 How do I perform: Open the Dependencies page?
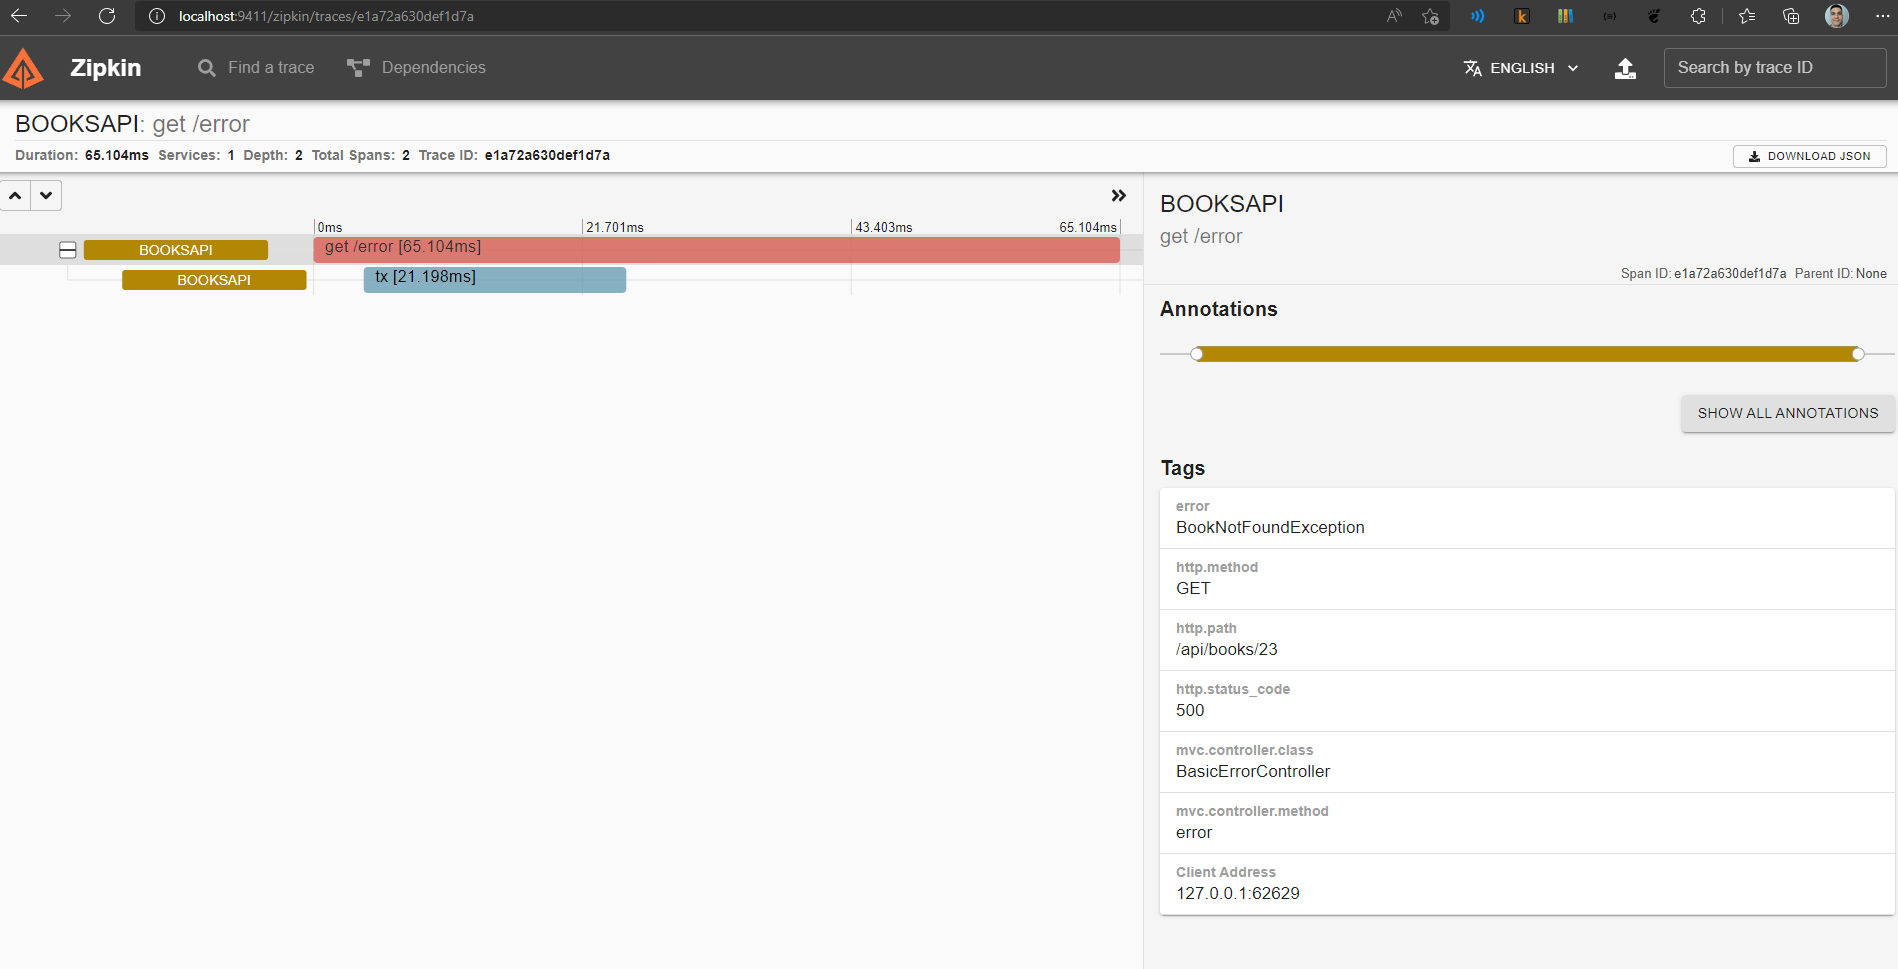[x=416, y=68]
